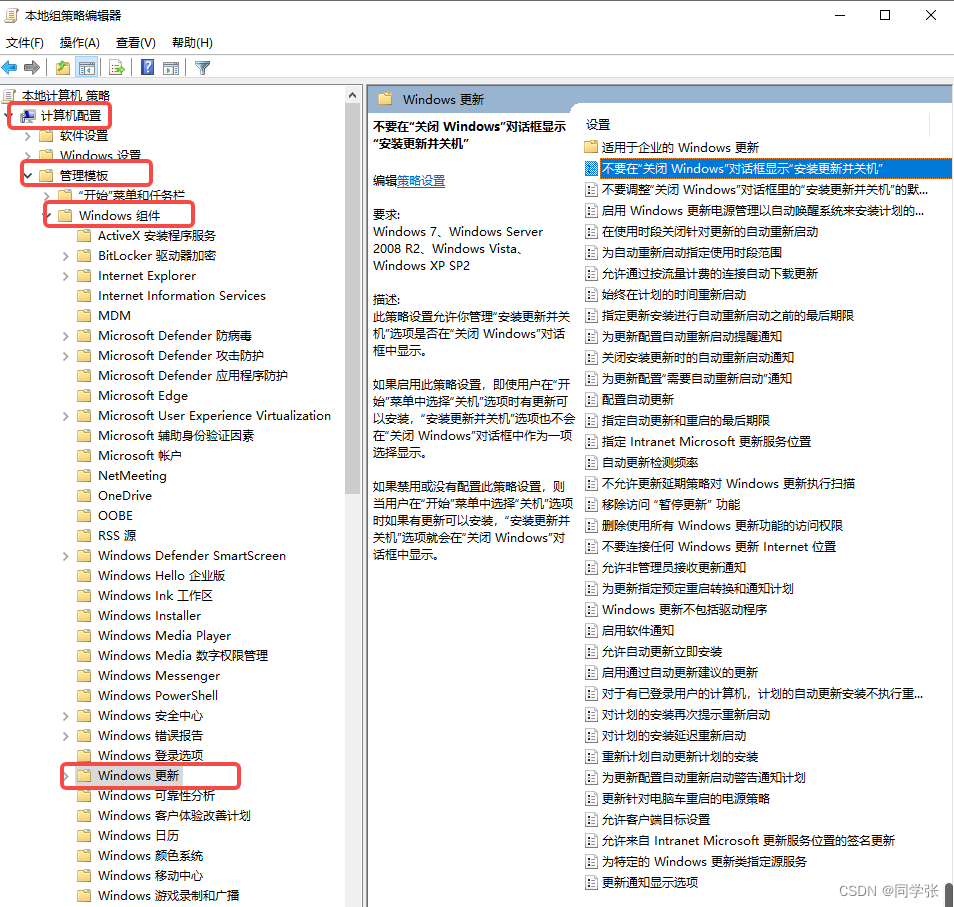This screenshot has height=907, width=954.
Task: Select policy 为特定的 Windows 更新类指定源服务
Action: click(704, 862)
